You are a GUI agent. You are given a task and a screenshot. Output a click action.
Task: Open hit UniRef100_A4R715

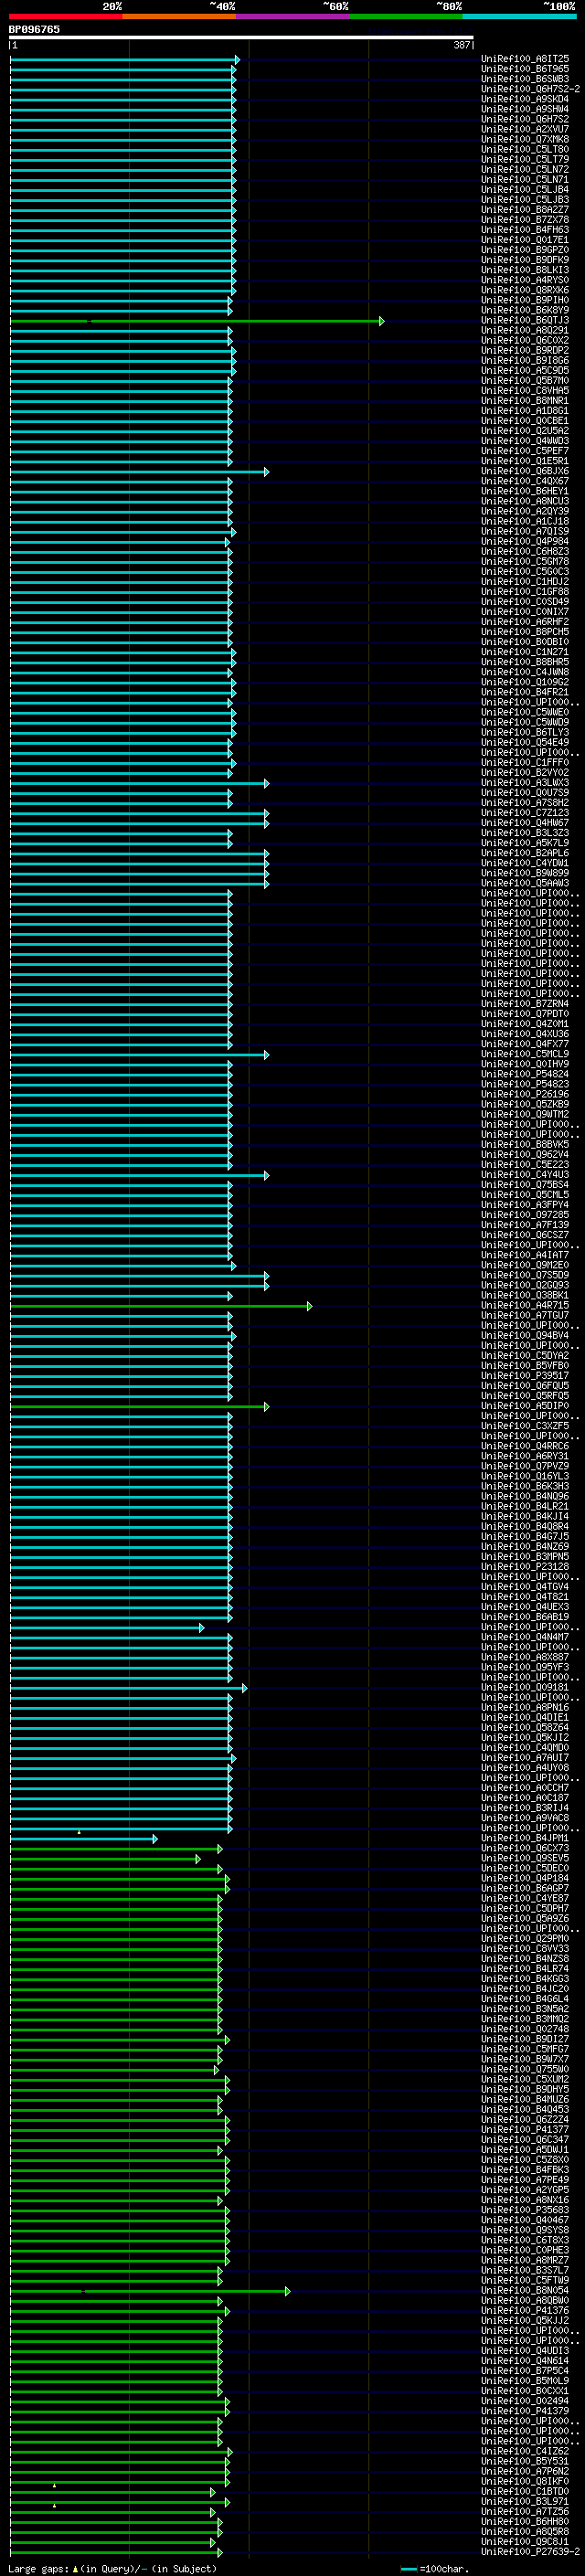(525, 1305)
